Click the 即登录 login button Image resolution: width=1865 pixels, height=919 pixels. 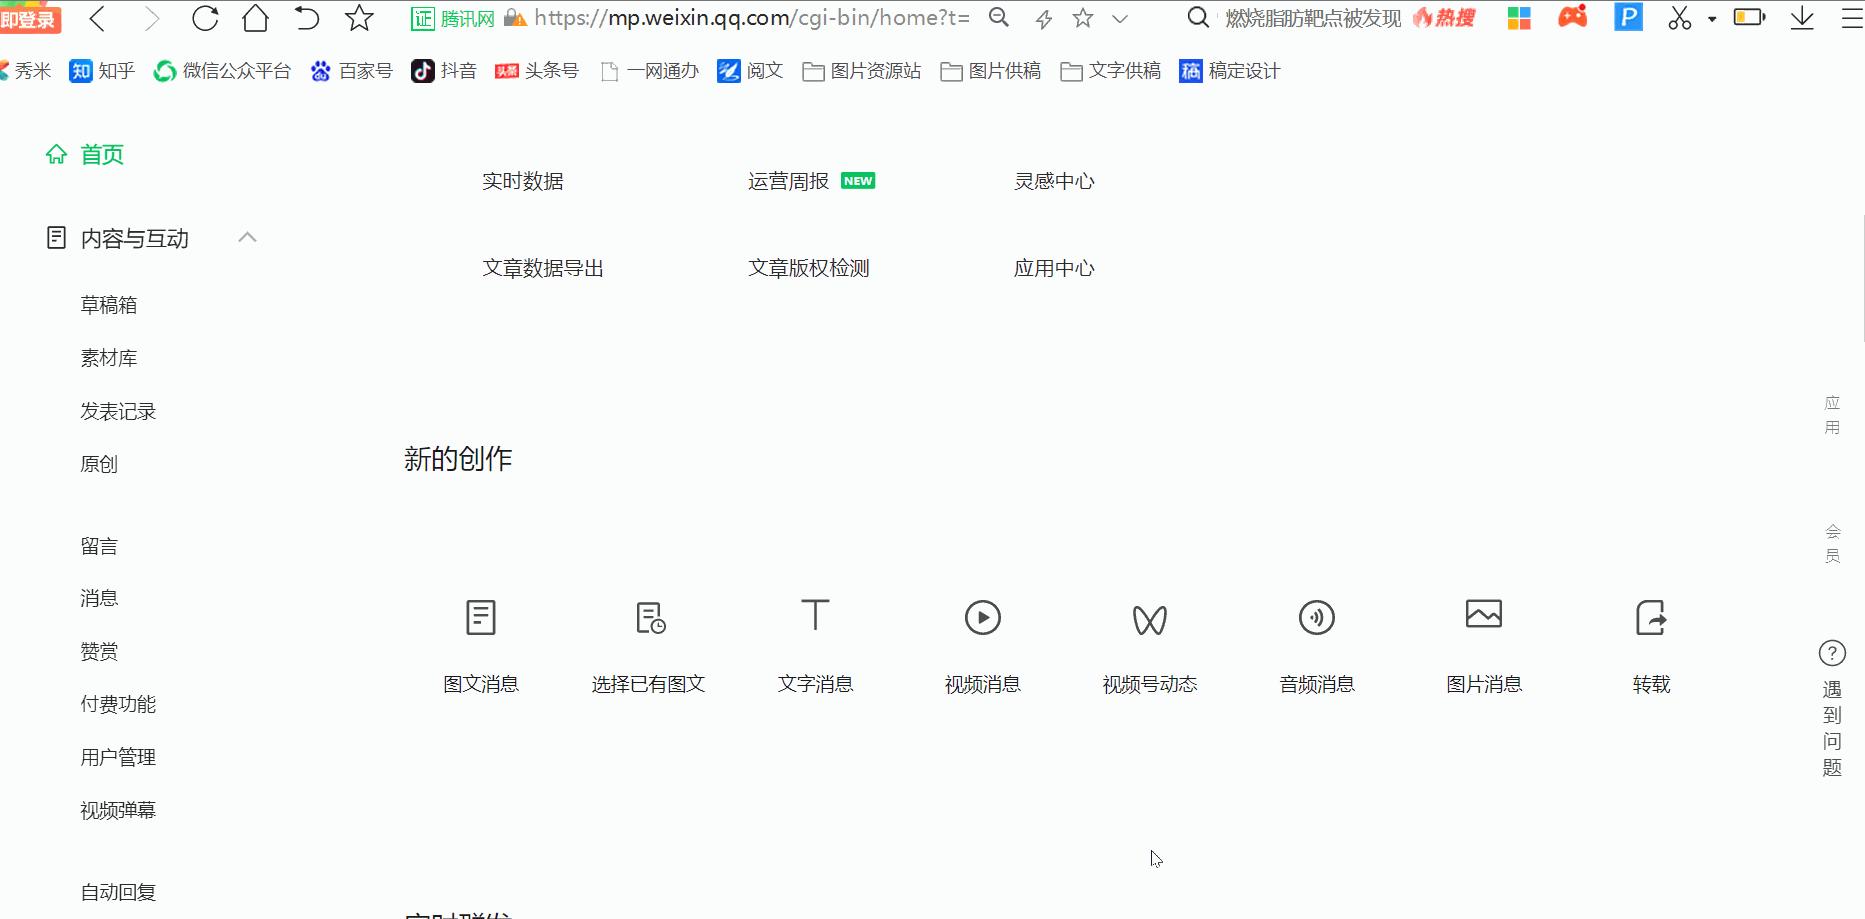(30, 17)
